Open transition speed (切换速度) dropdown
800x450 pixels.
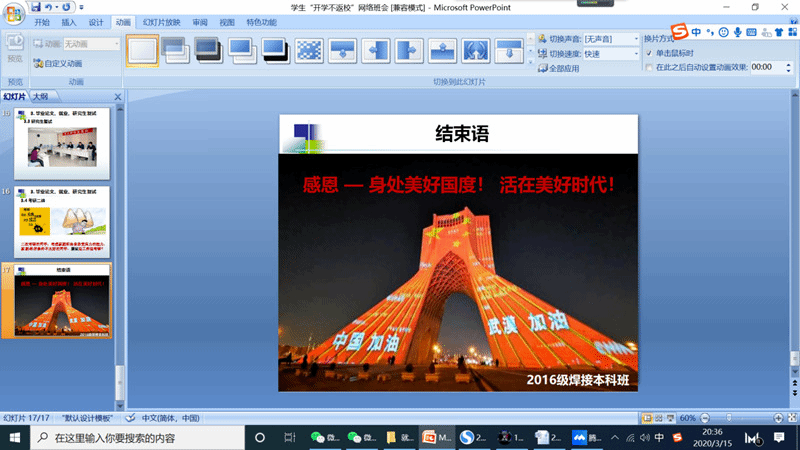tap(610, 54)
